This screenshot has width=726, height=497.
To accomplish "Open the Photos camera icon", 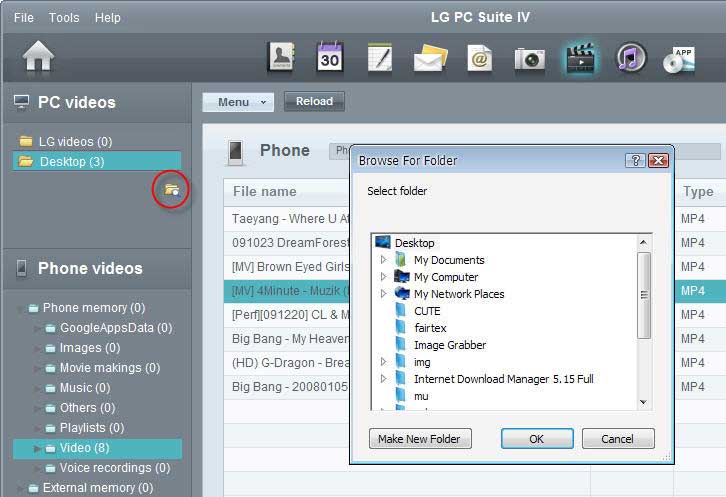I will pos(529,59).
